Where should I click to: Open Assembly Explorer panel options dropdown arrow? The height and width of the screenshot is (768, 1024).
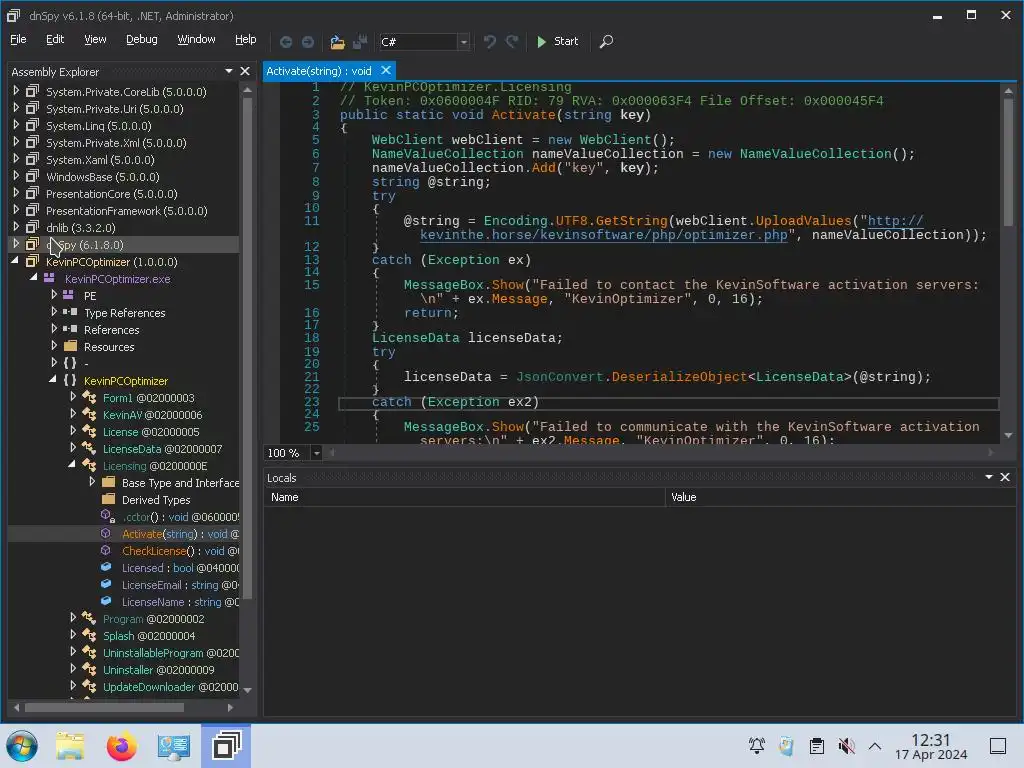[x=229, y=71]
